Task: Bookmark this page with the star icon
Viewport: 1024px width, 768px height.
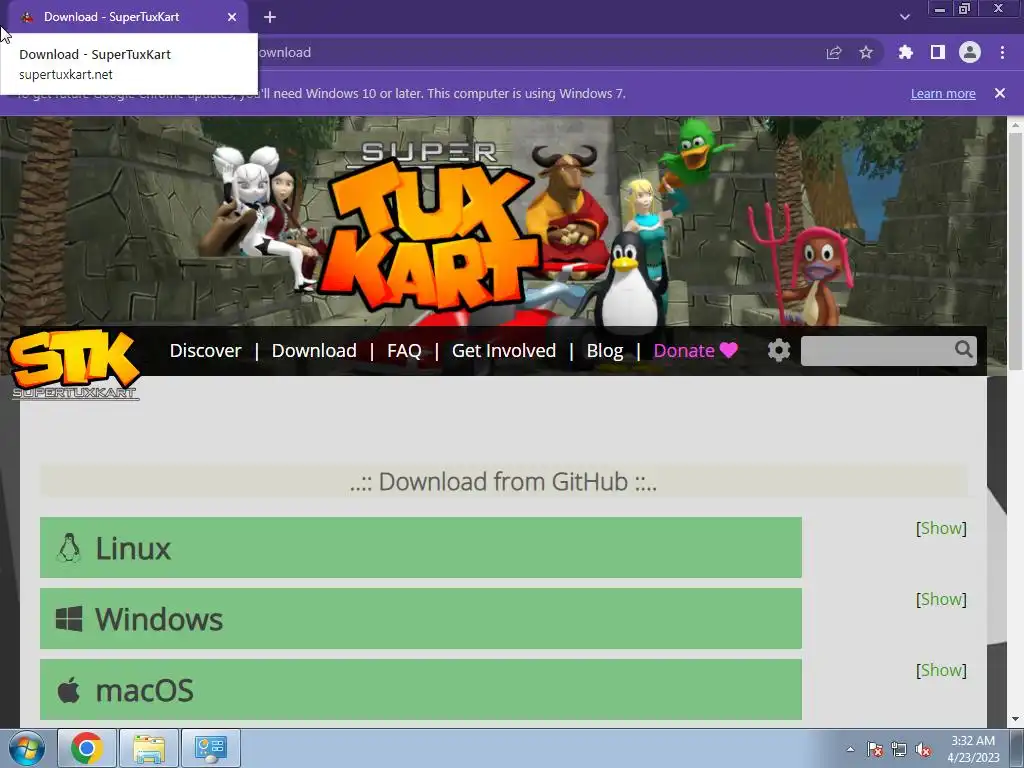Action: pos(866,52)
